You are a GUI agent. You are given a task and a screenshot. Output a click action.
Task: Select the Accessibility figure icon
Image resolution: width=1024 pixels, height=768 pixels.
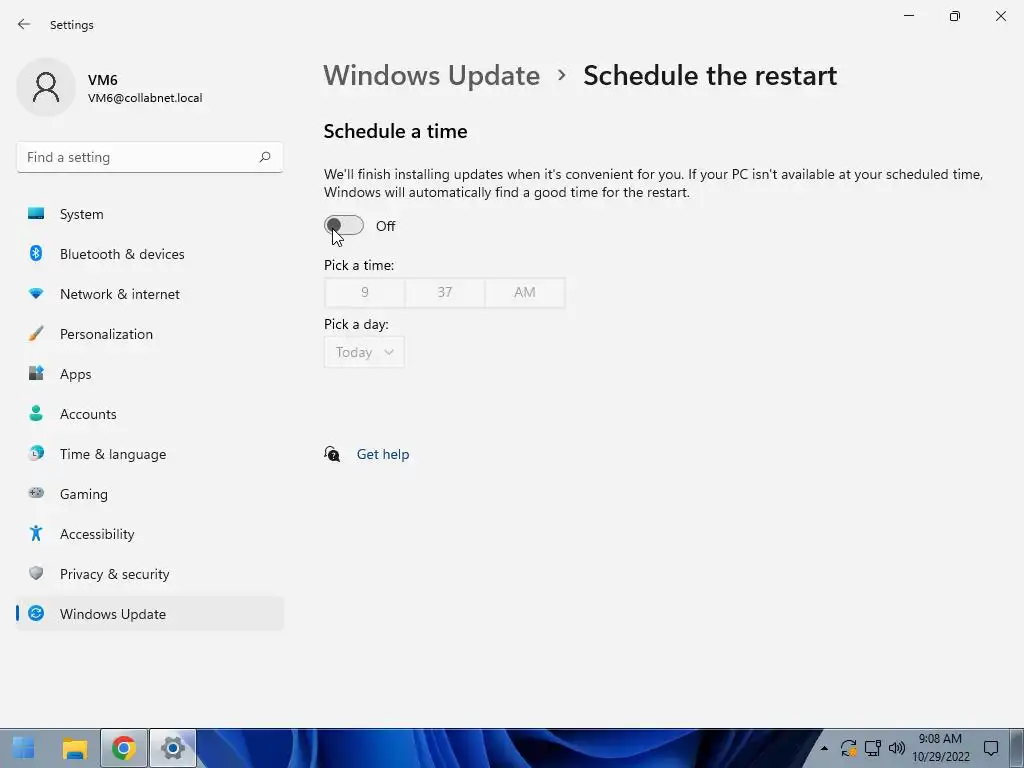[x=36, y=534]
